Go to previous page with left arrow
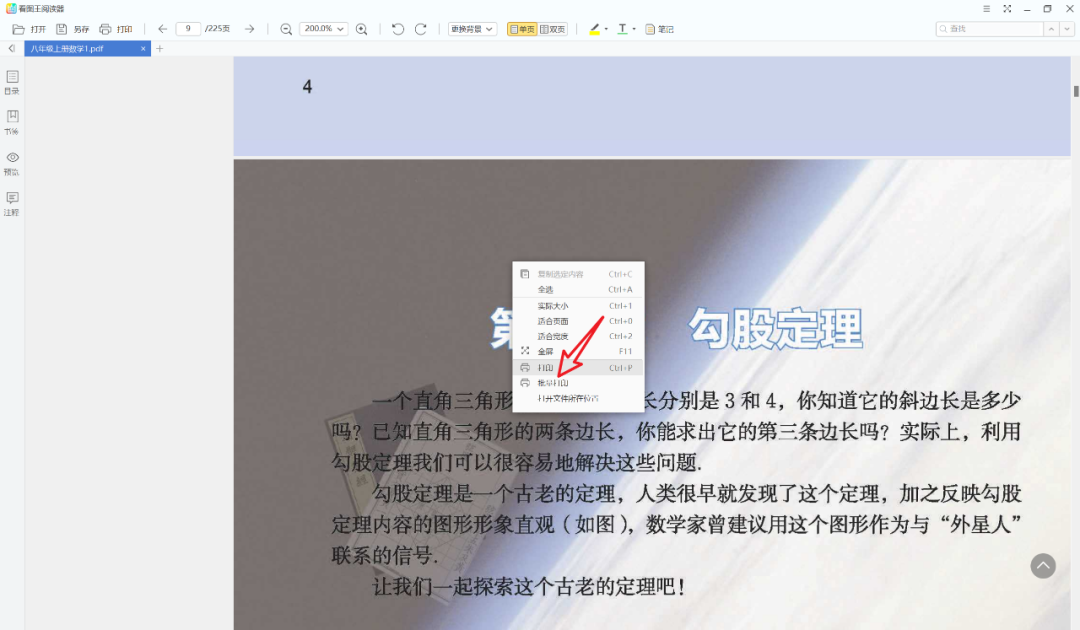Screen dimensions: 1080x630 tap(163, 29)
